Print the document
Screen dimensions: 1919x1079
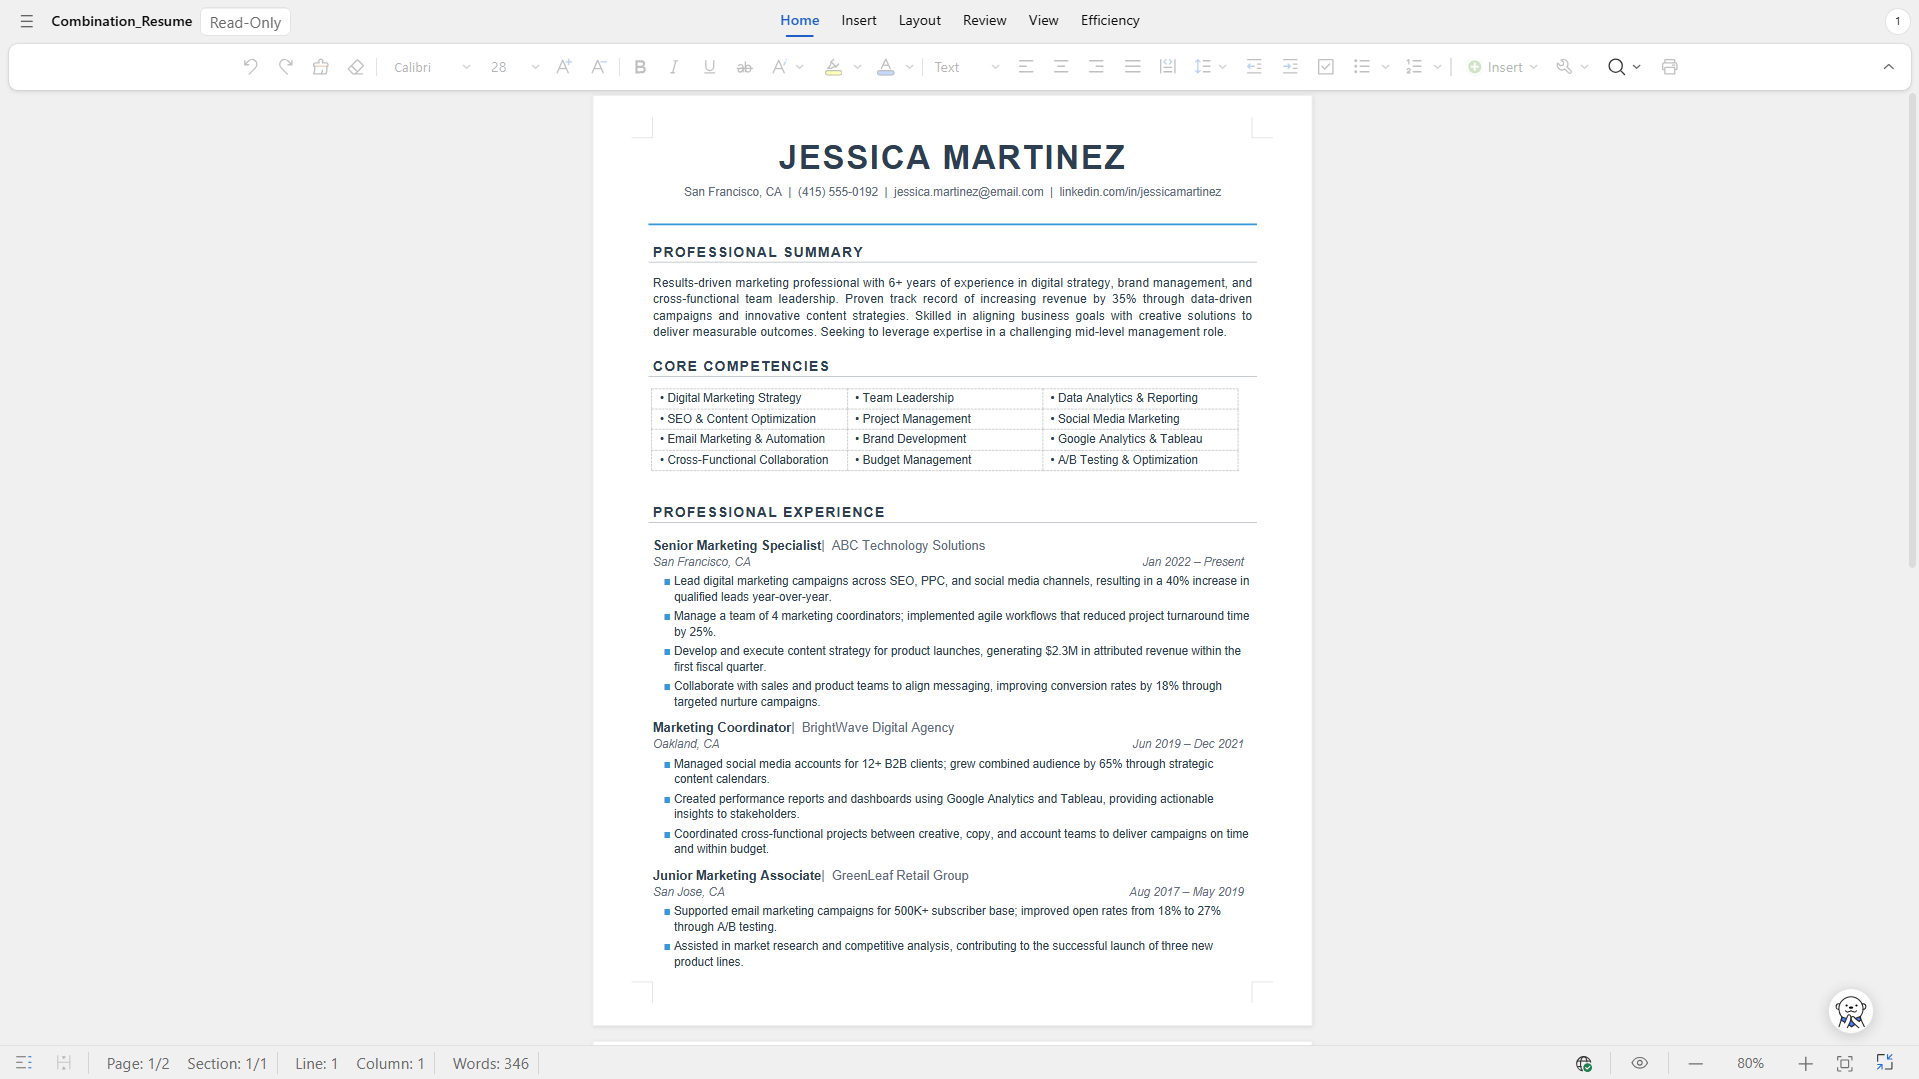[1669, 67]
